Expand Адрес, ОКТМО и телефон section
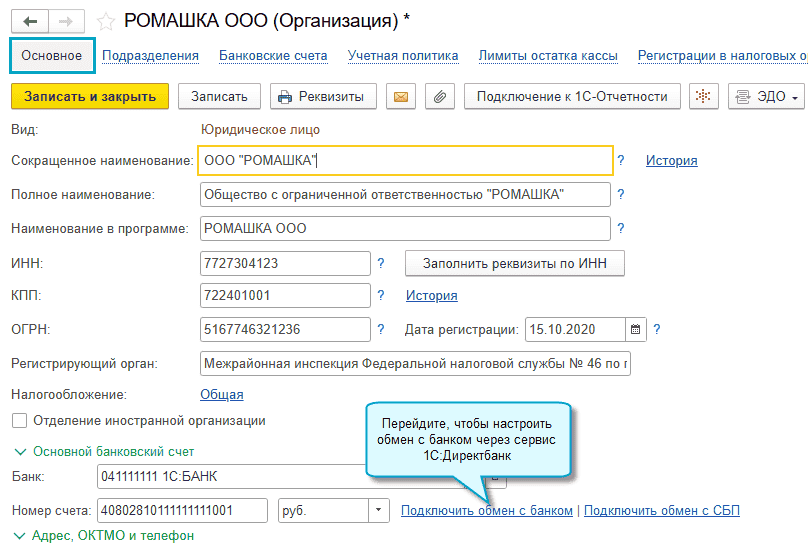Viewport: 808px width, 550px height. [20, 535]
